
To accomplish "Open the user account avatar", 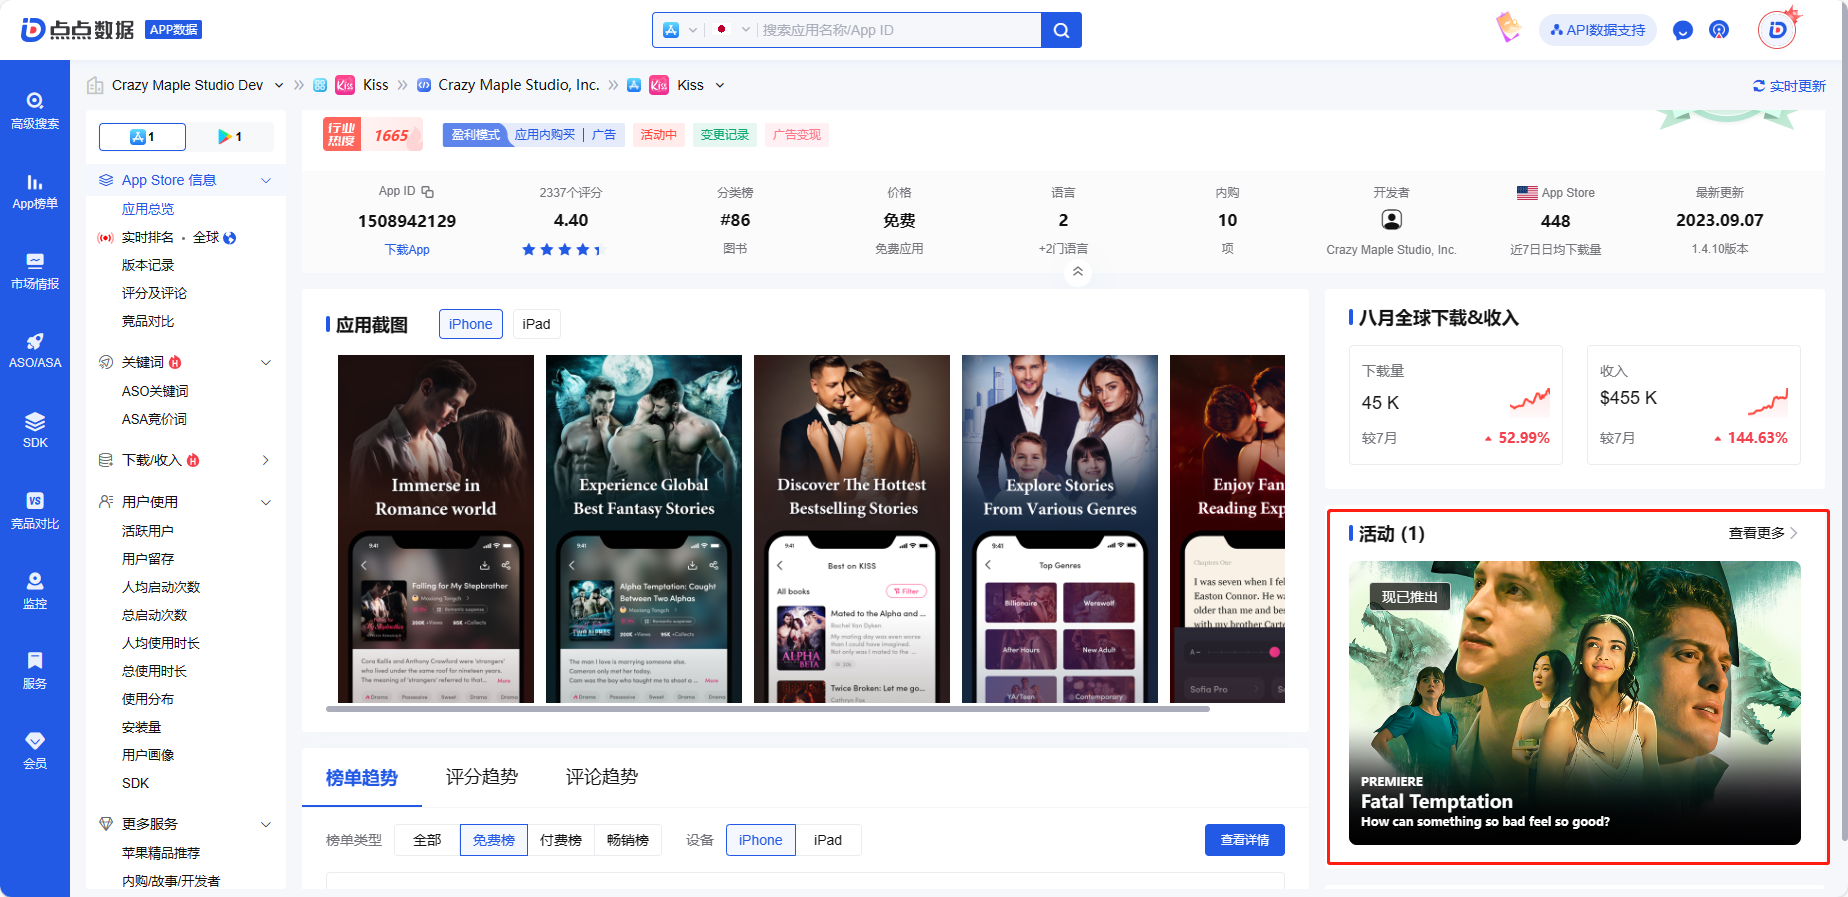I will 1777,30.
